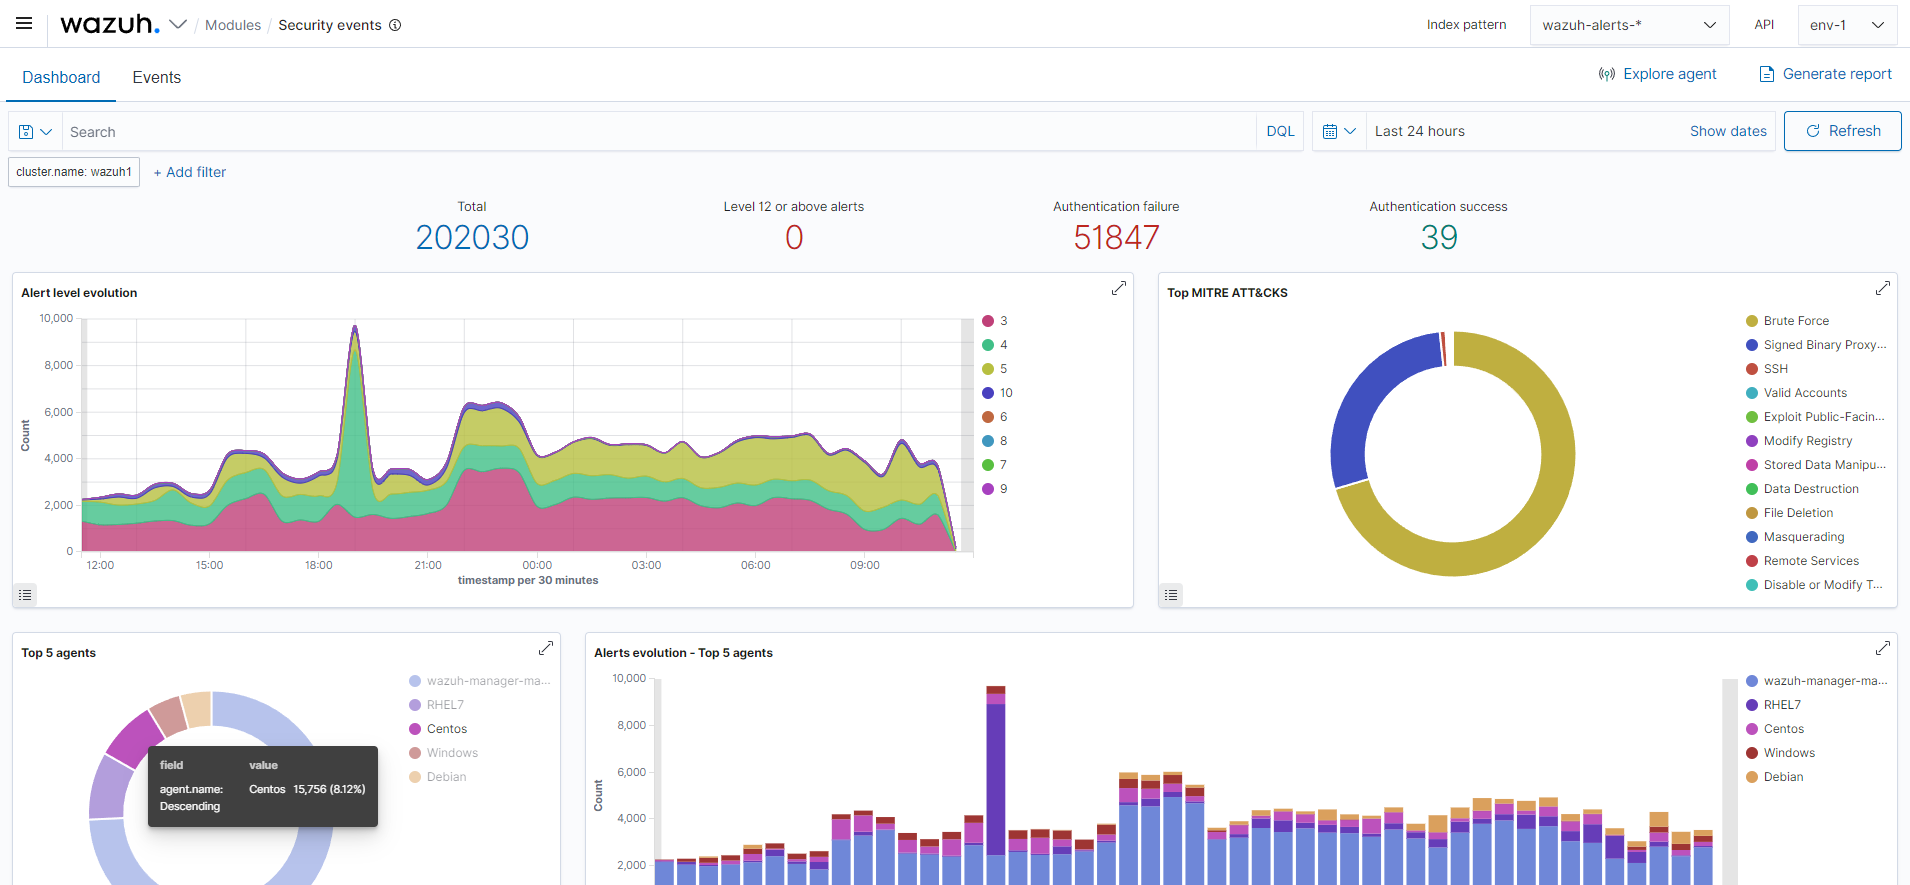Click Add filter

tap(190, 172)
